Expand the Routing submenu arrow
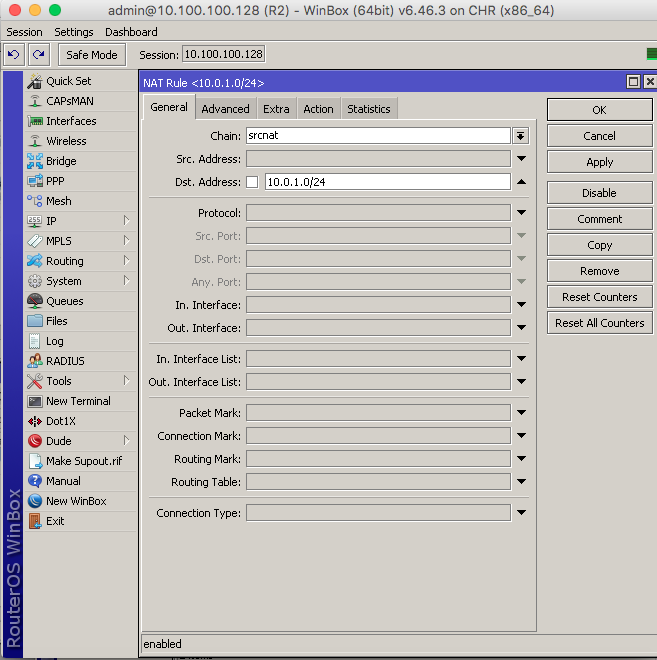The height and width of the screenshot is (660, 657). [127, 261]
